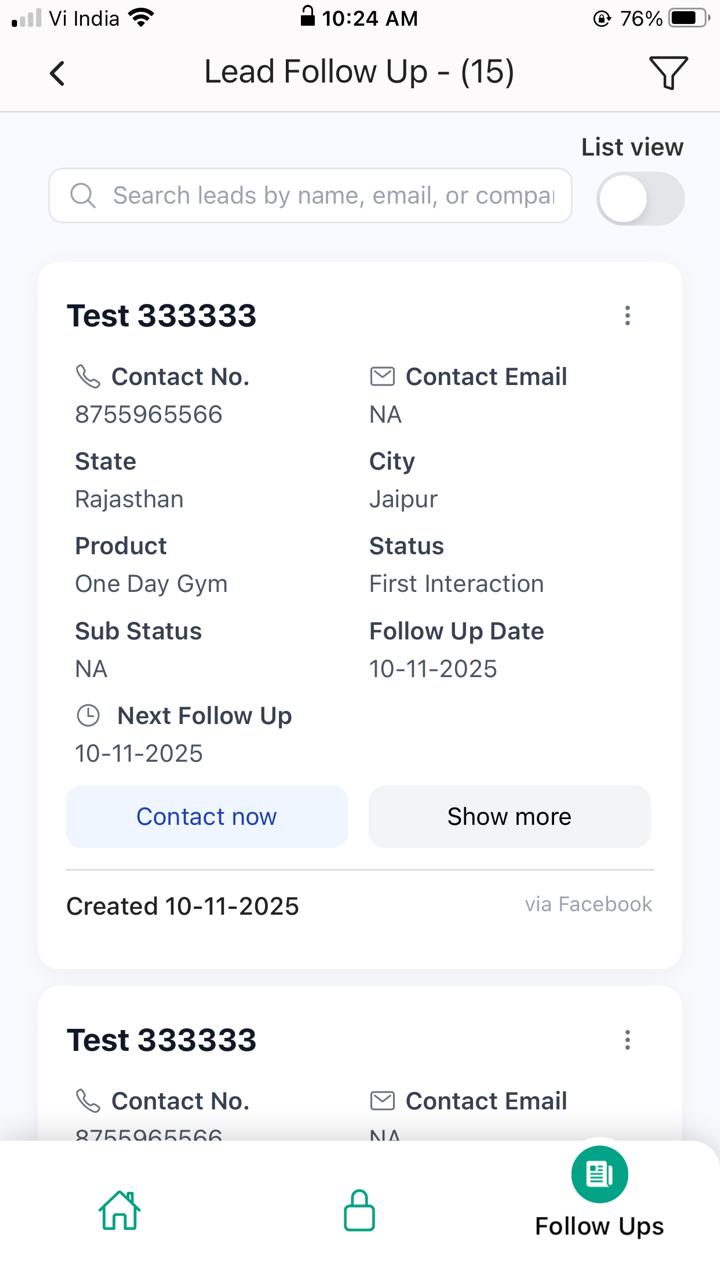Tap the phone icon beside Contact No.

(x=88, y=376)
